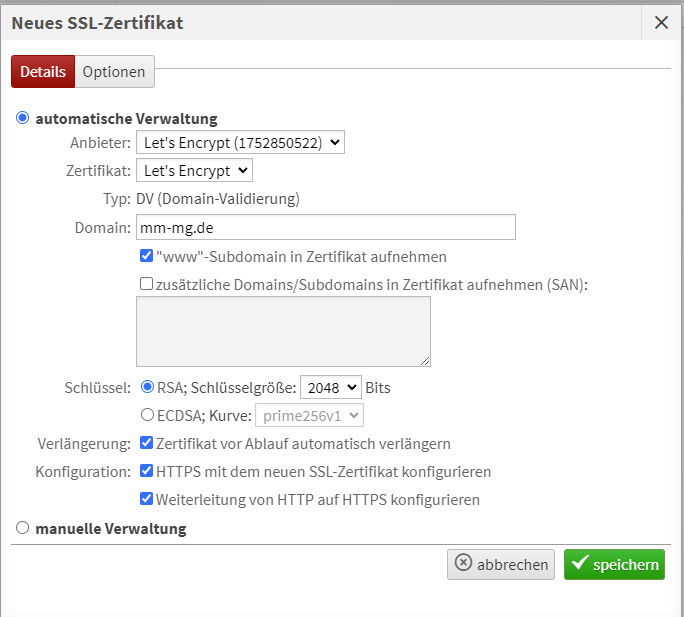Click the SAN domains text area
The width and height of the screenshot is (684, 617).
(x=283, y=331)
